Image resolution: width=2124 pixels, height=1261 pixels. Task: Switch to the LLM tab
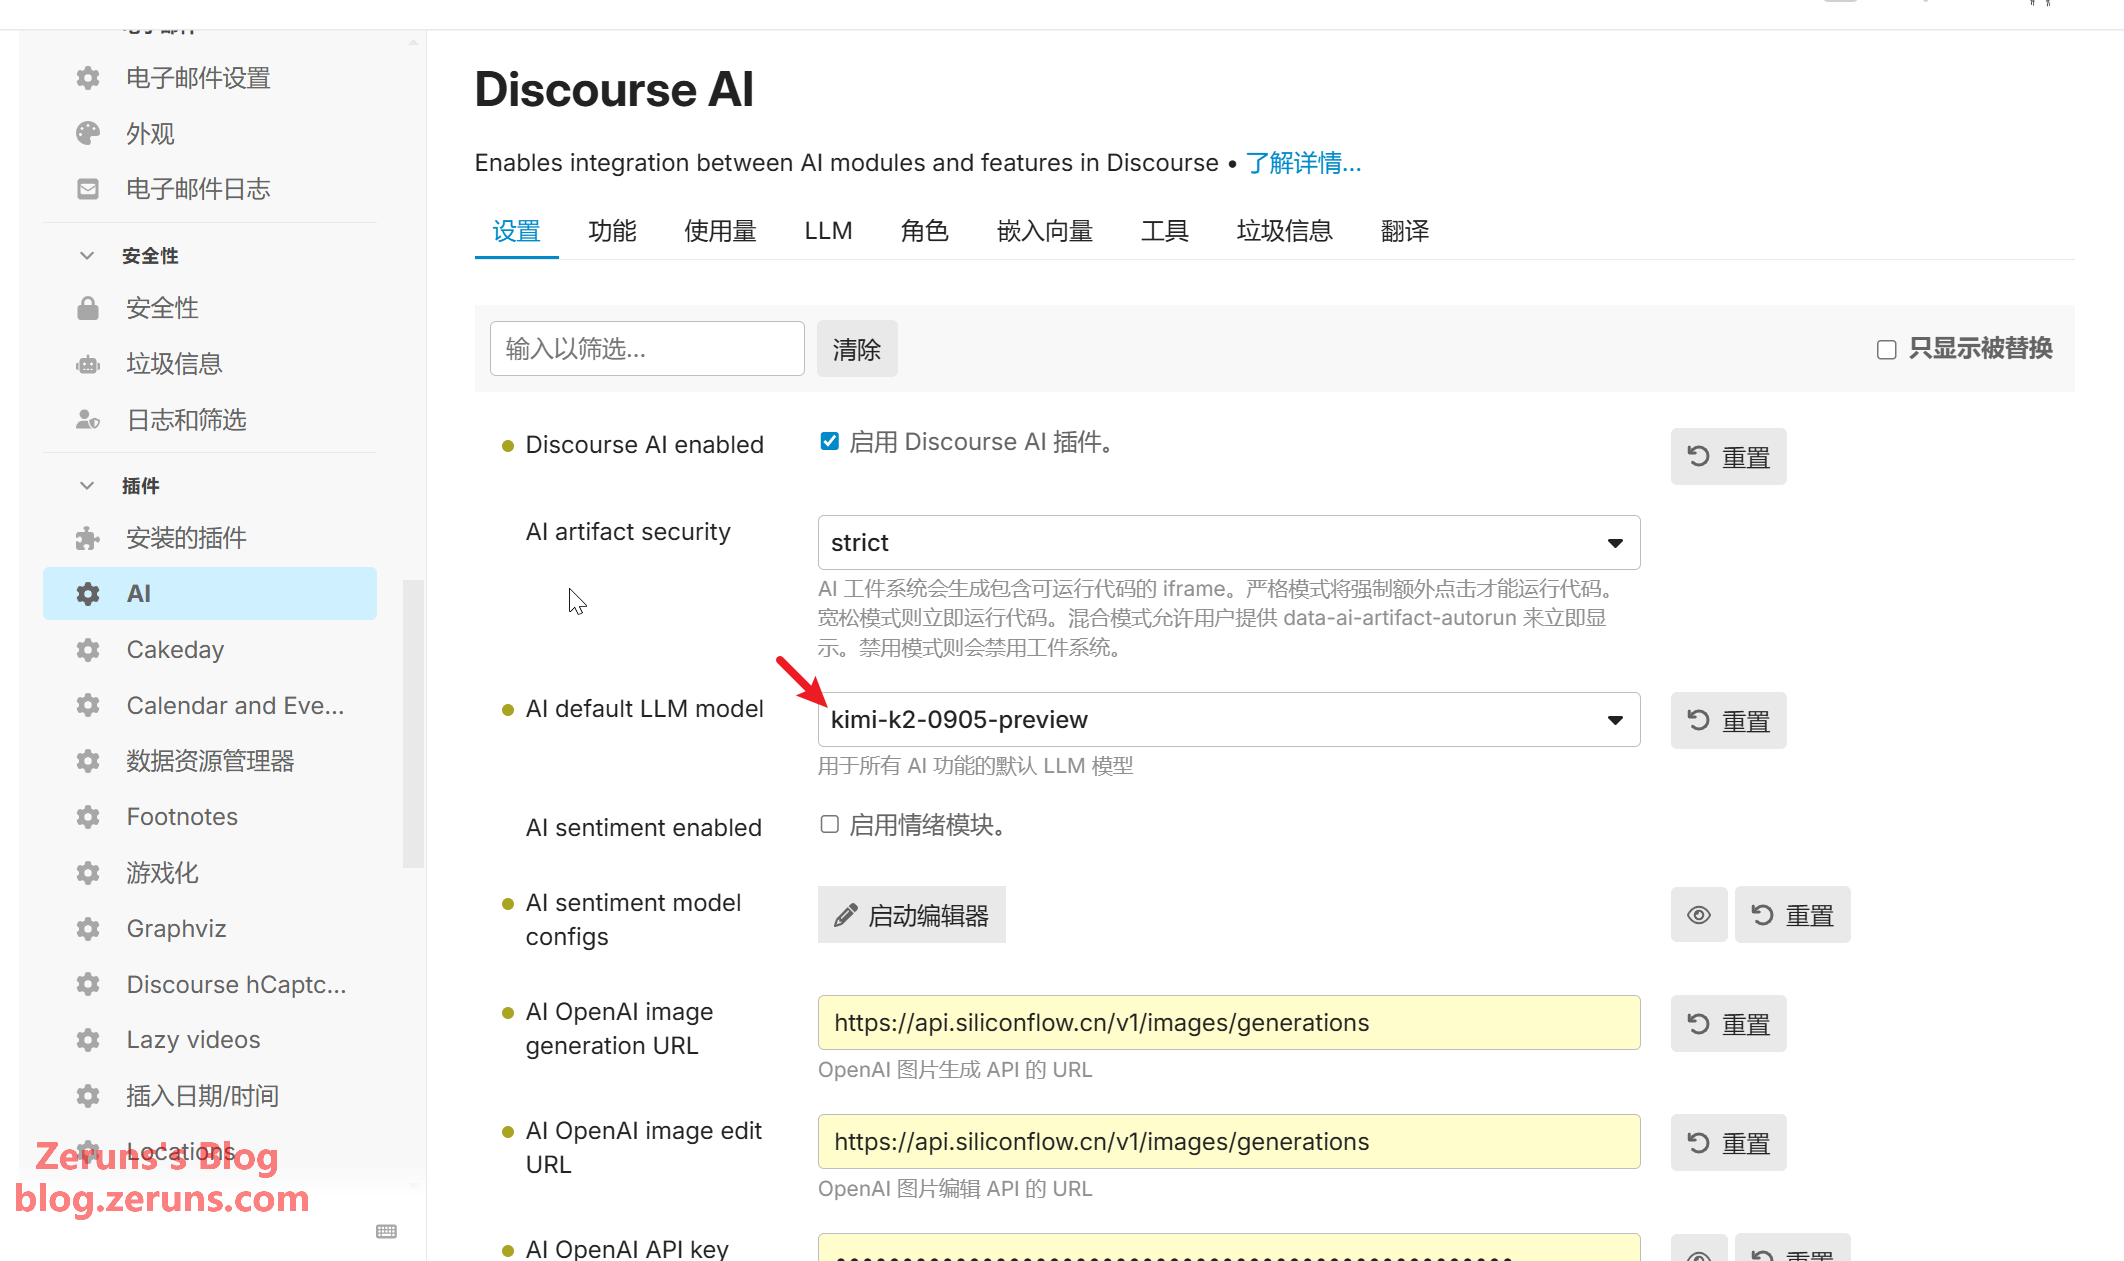coord(828,231)
